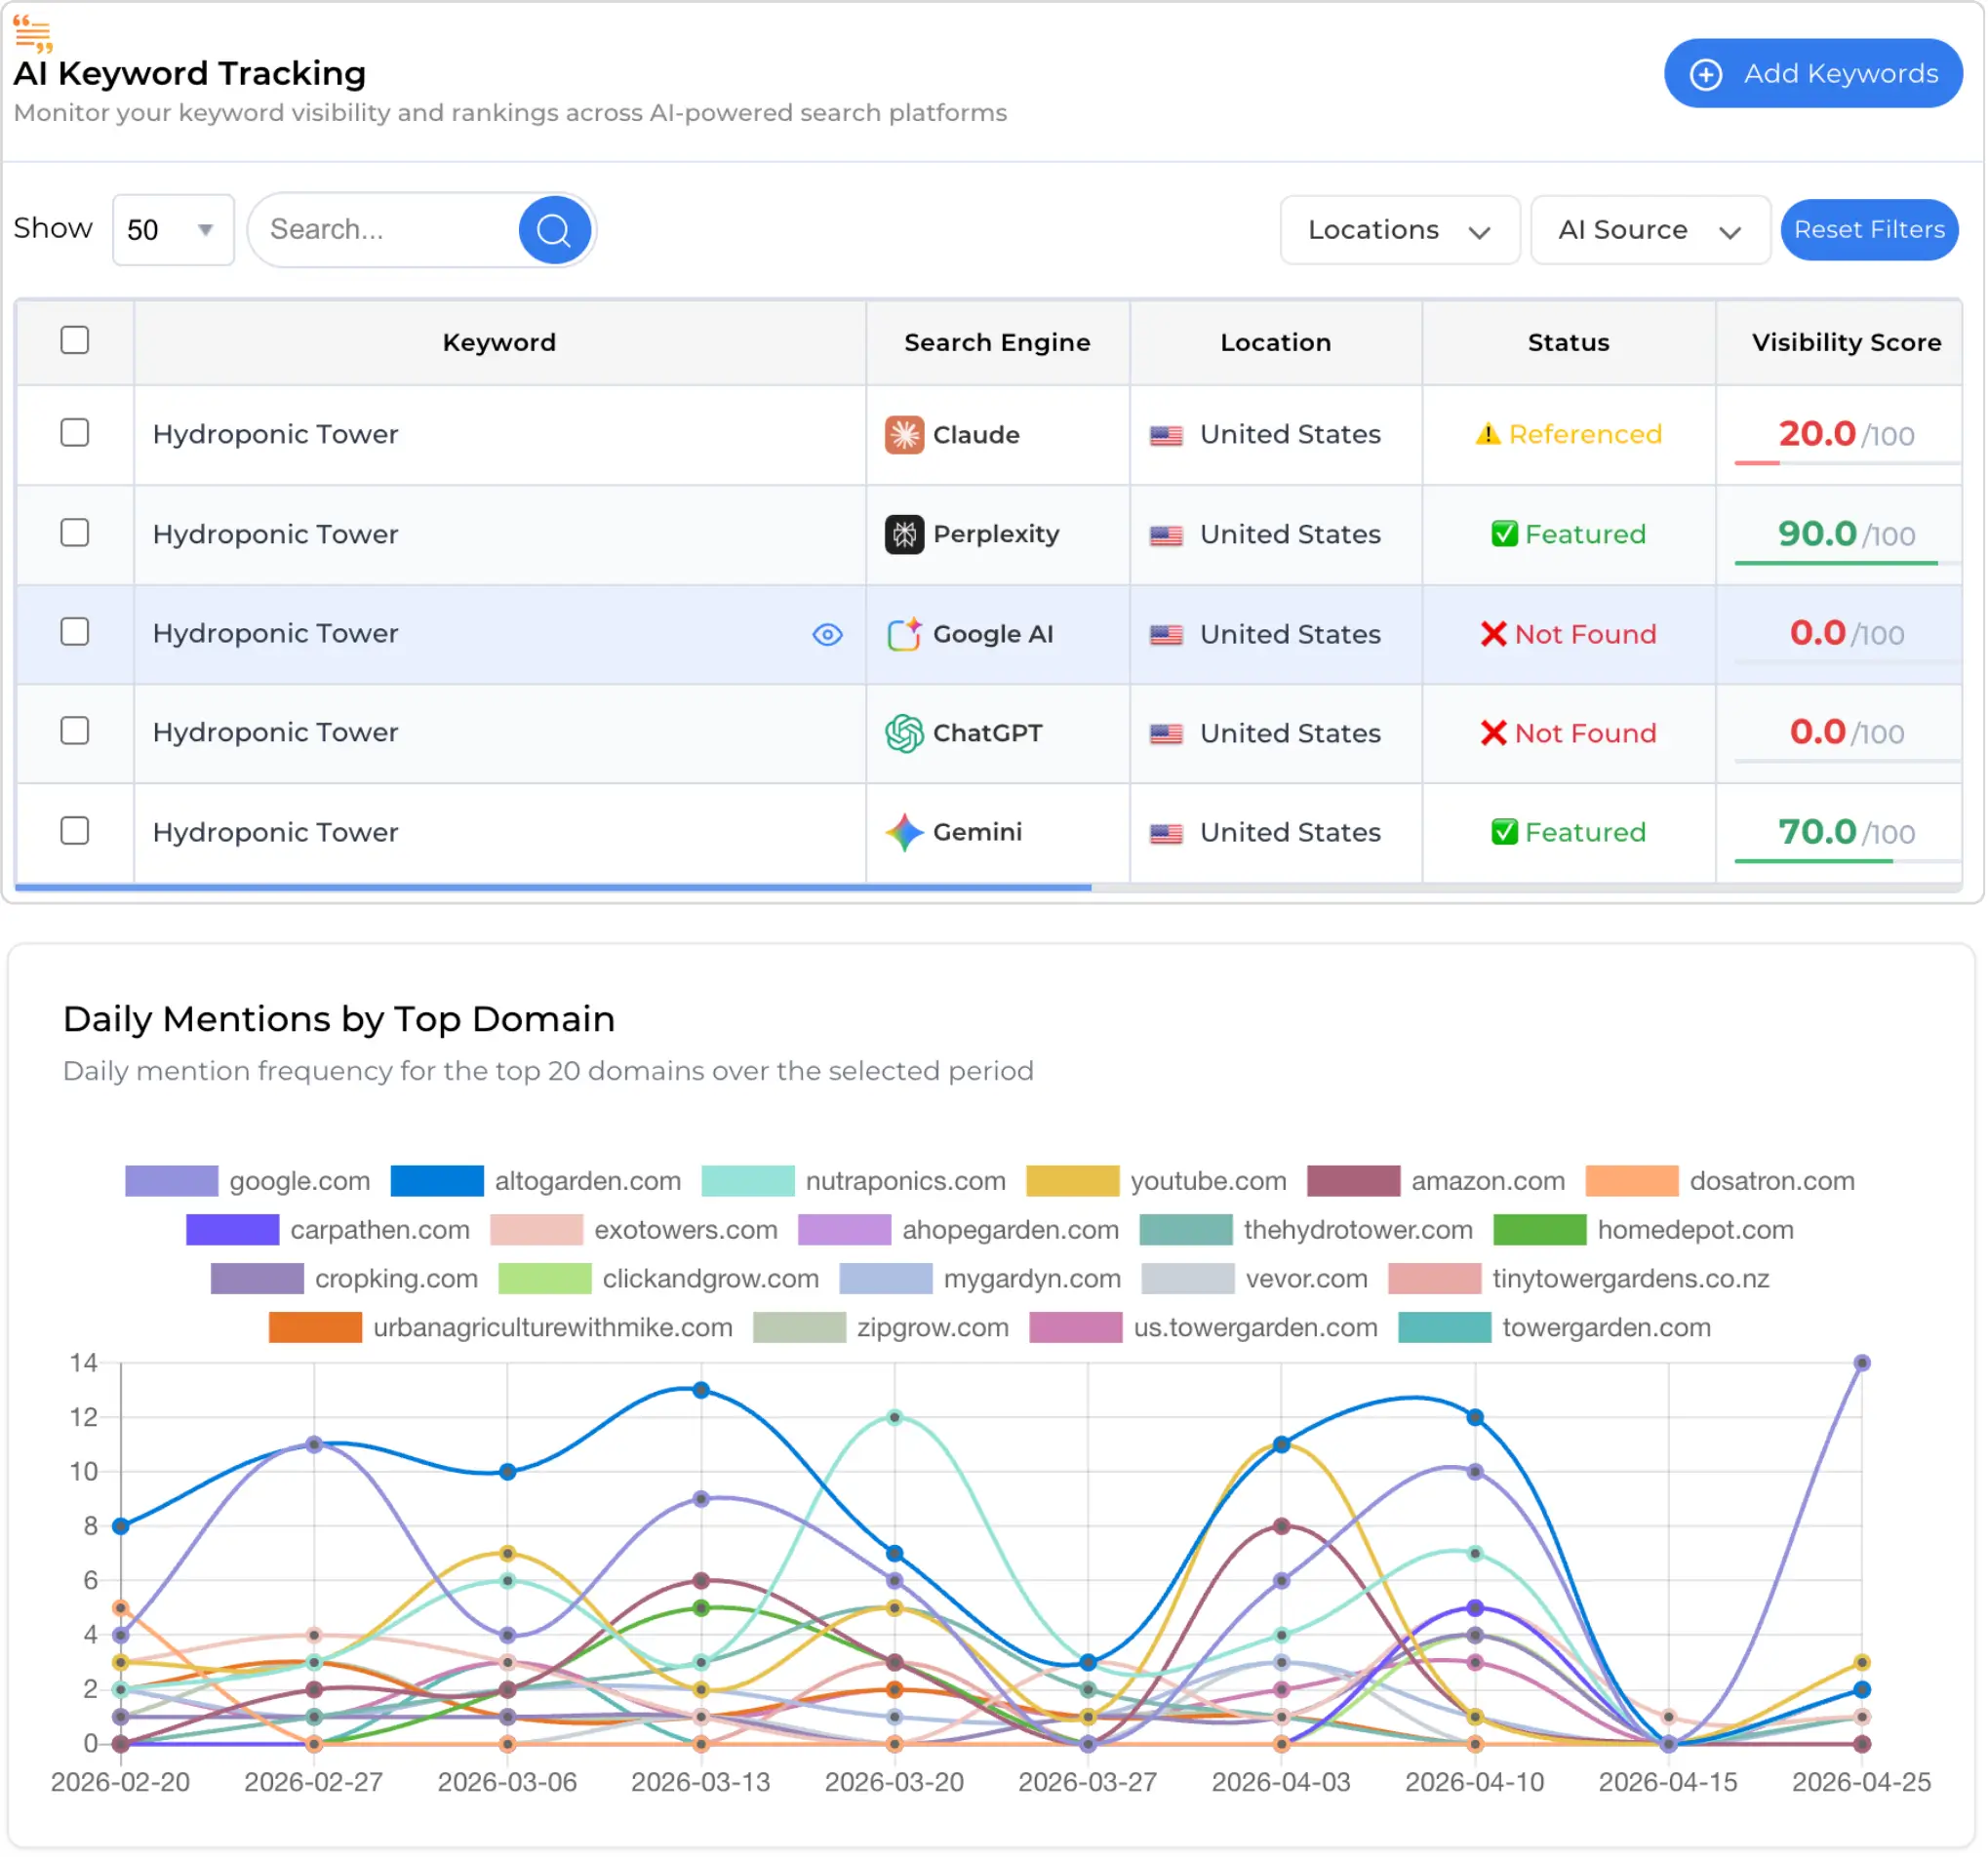Image resolution: width=1988 pixels, height=1859 pixels.
Task: Click the Gemini icon
Action: tap(903, 832)
